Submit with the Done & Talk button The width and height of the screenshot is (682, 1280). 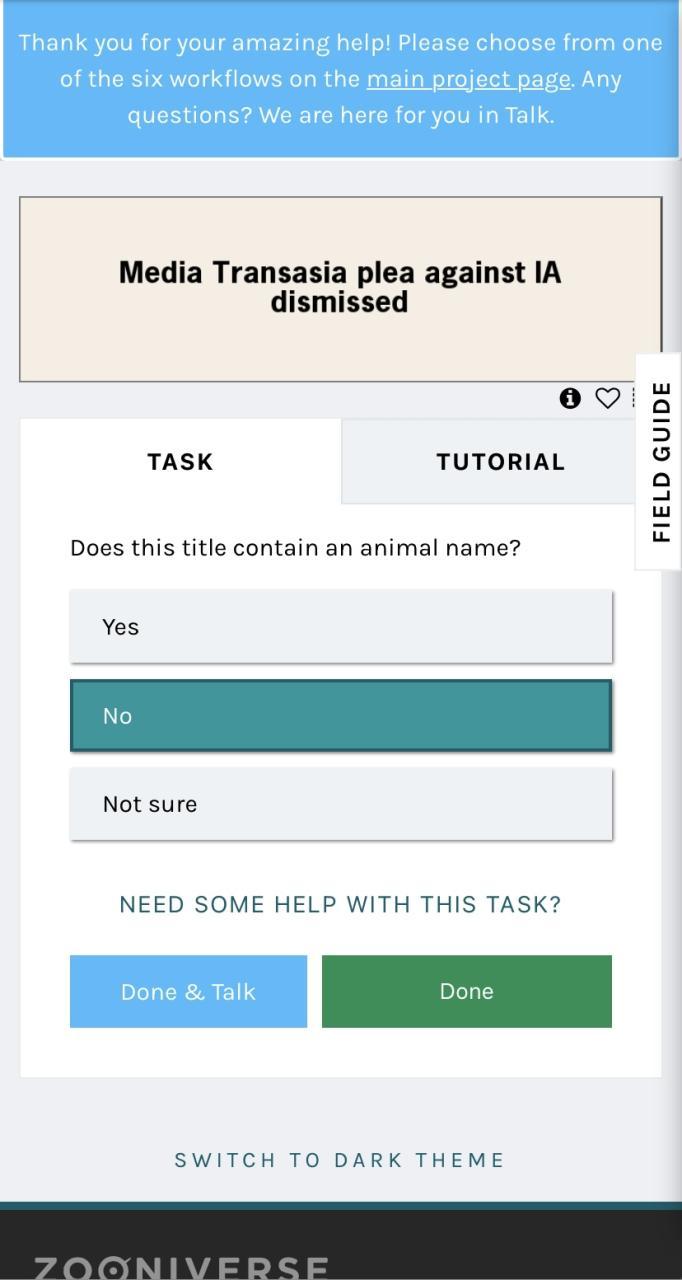188,991
